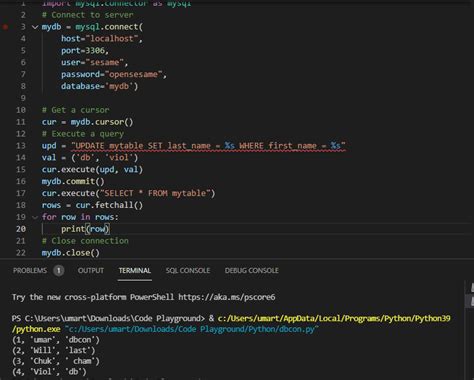Click line number 13 in the gutter
This screenshot has height=380, width=474.
coord(21,146)
